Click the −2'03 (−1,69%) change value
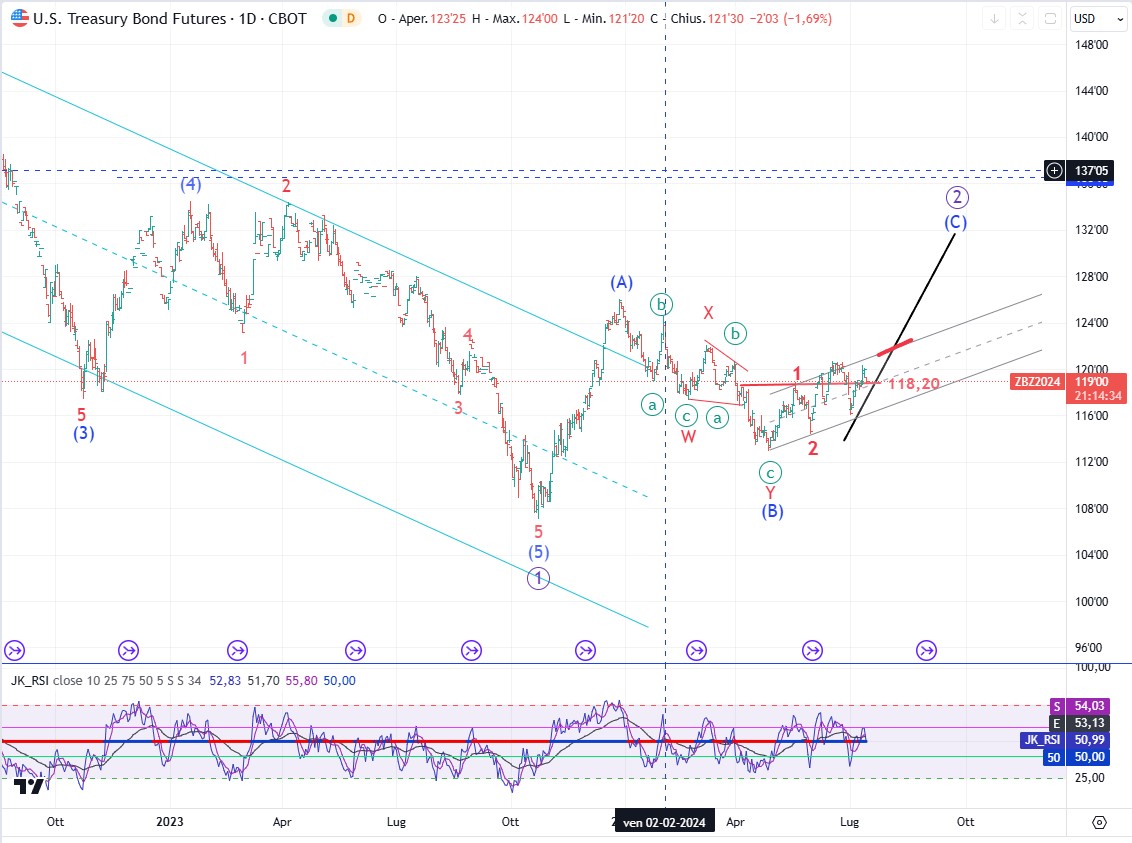This screenshot has height=843, width=1132. 791,19
